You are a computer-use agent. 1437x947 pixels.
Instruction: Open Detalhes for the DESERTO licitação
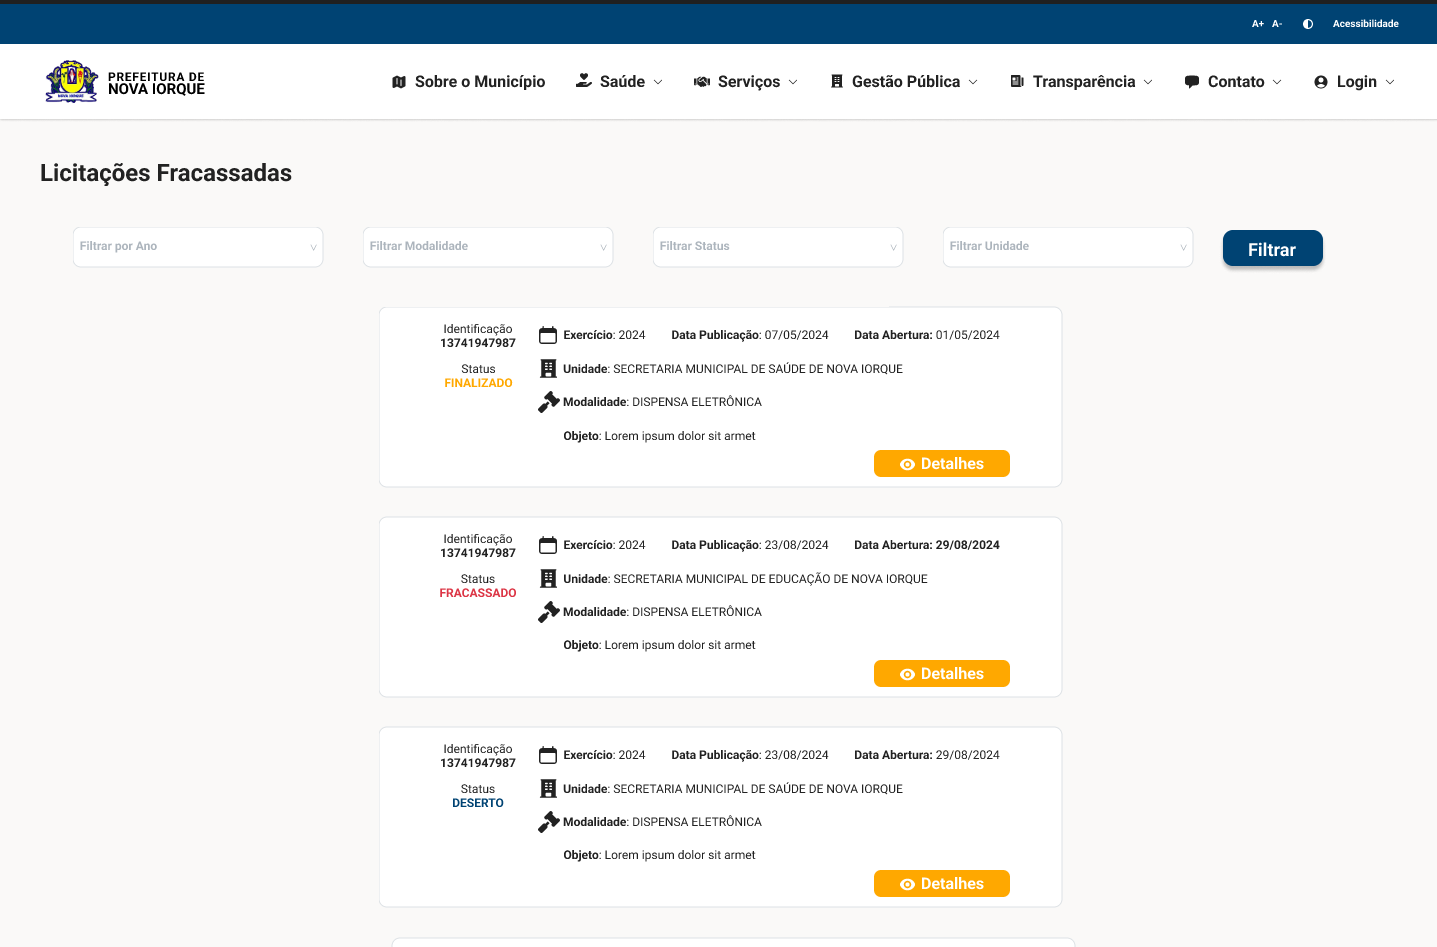pyautogui.click(x=942, y=884)
